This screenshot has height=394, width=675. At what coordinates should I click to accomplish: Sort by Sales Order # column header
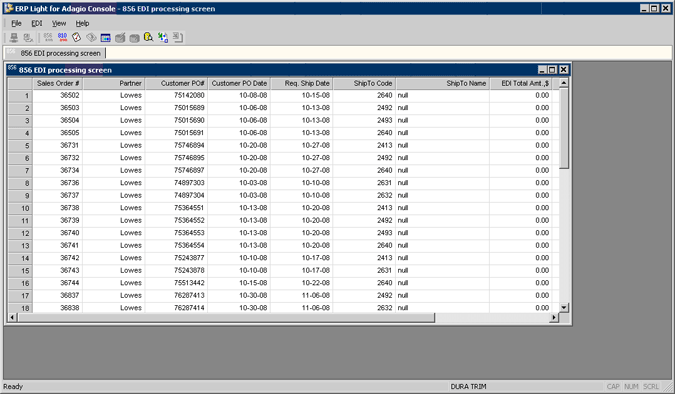click(58, 84)
